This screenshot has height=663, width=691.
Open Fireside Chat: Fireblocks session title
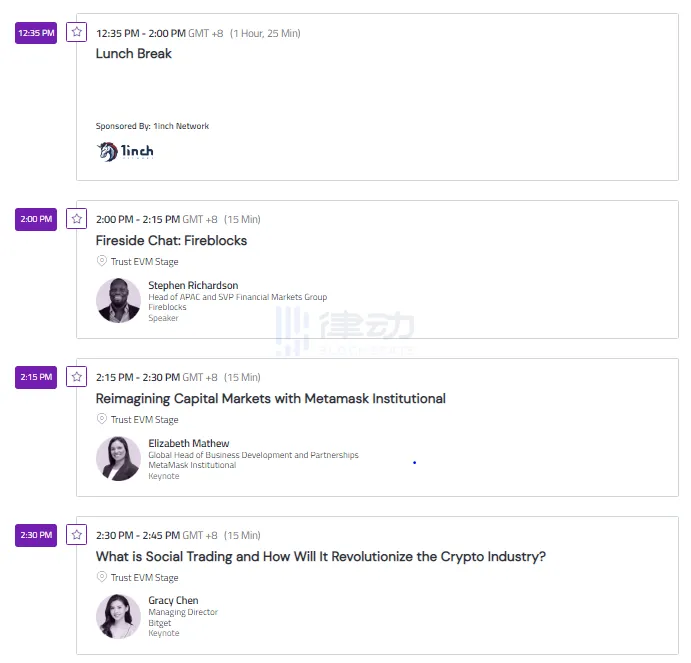click(x=171, y=241)
